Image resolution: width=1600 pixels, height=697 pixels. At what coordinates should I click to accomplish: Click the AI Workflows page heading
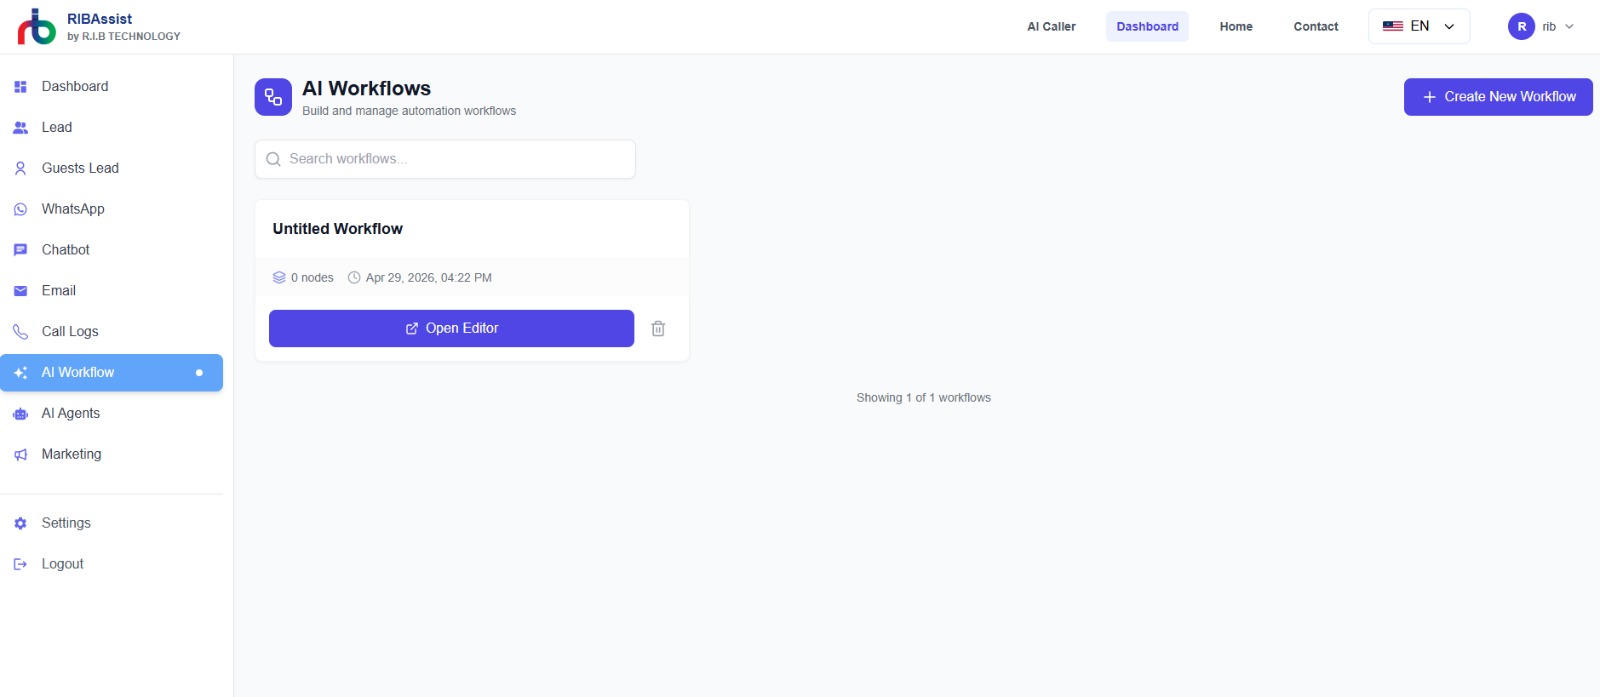pyautogui.click(x=366, y=89)
